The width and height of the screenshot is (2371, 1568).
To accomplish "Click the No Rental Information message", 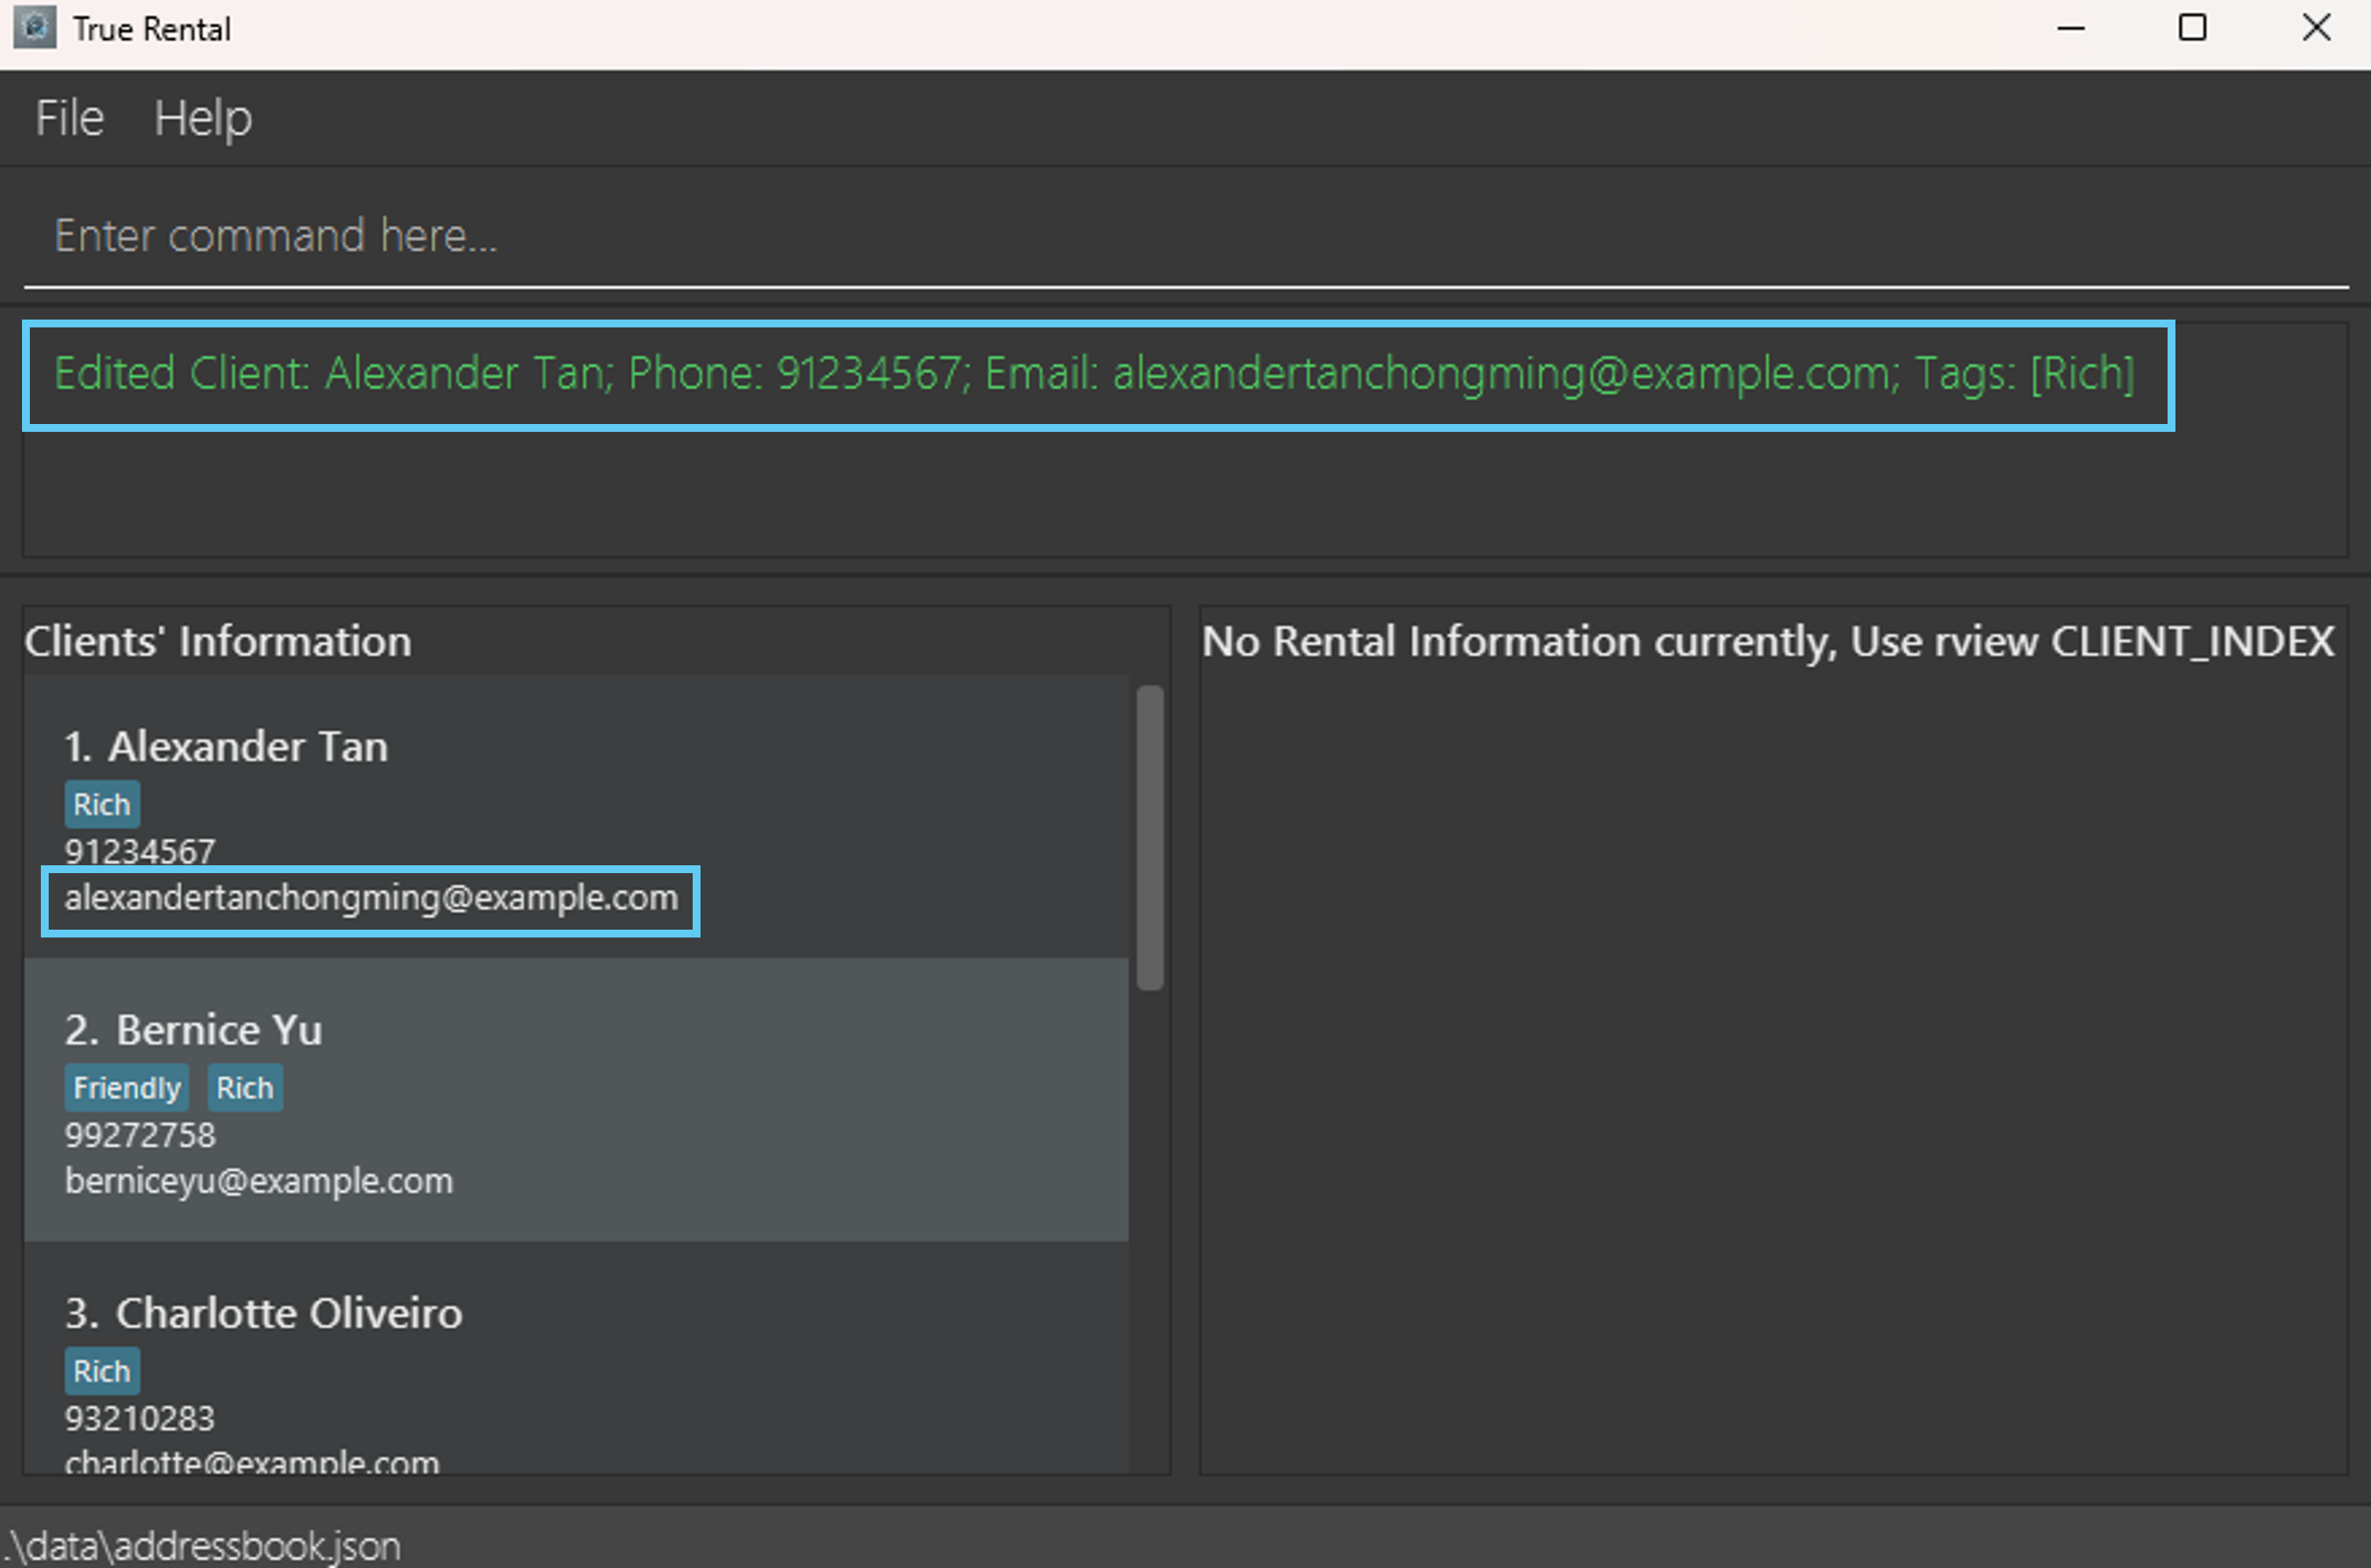I will (1767, 641).
